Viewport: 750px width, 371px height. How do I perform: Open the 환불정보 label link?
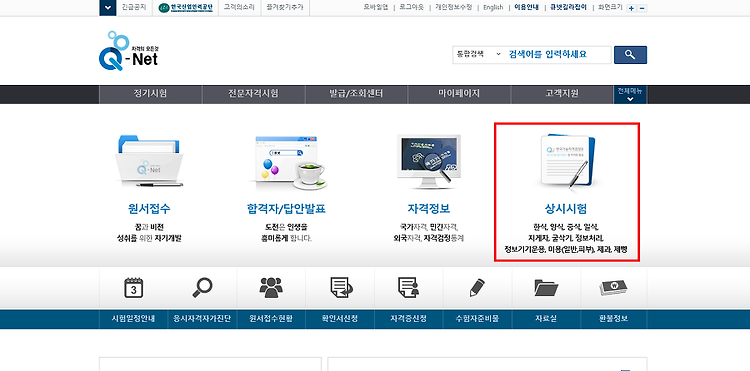point(614,319)
